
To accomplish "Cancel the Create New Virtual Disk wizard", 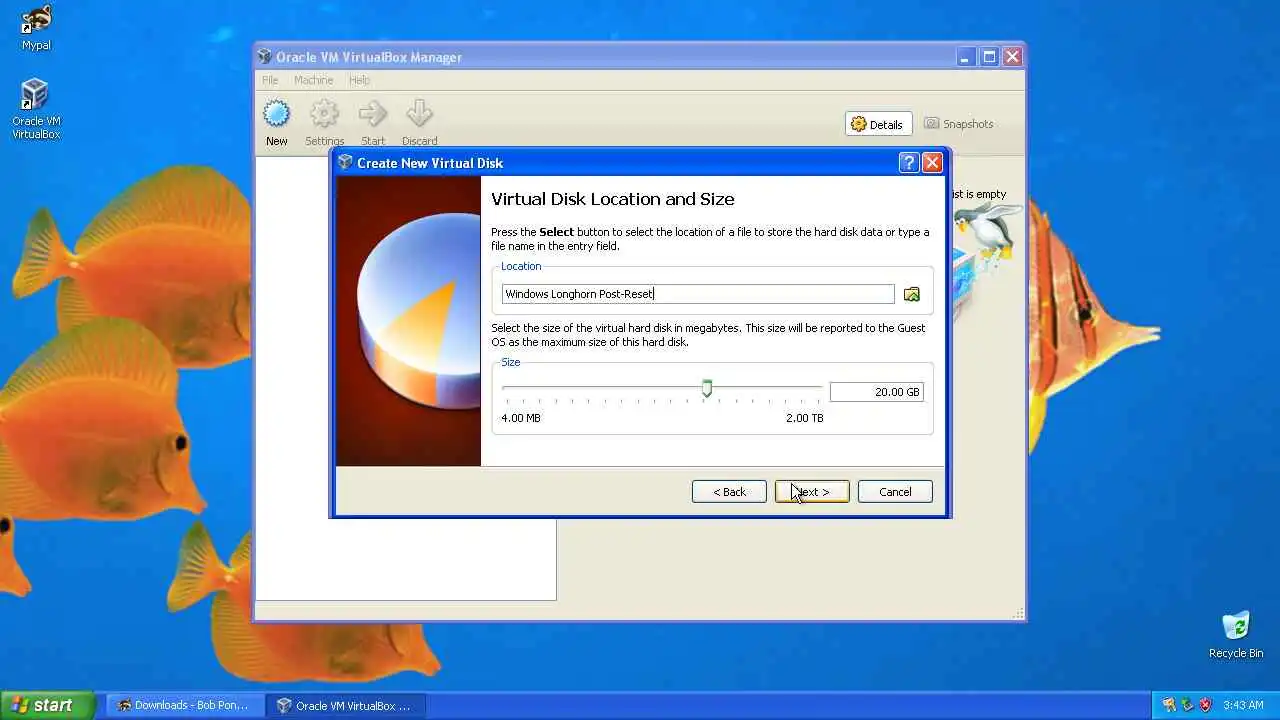I will (x=895, y=492).
